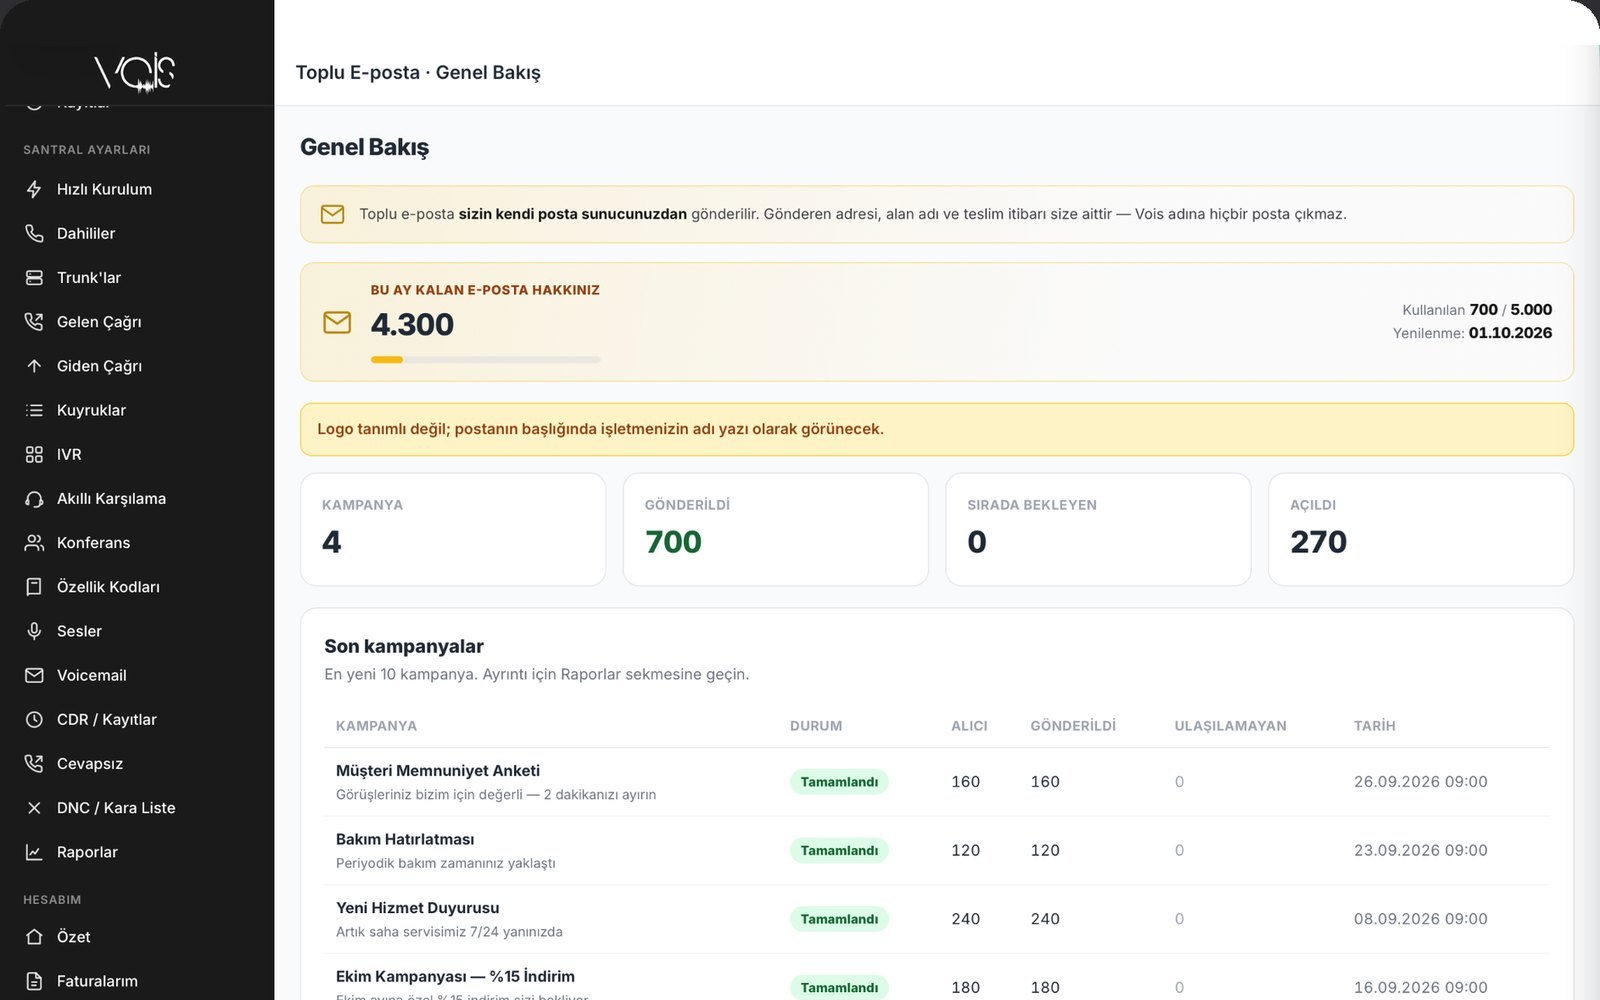Click the renewal date 01.10.2026

1510,333
